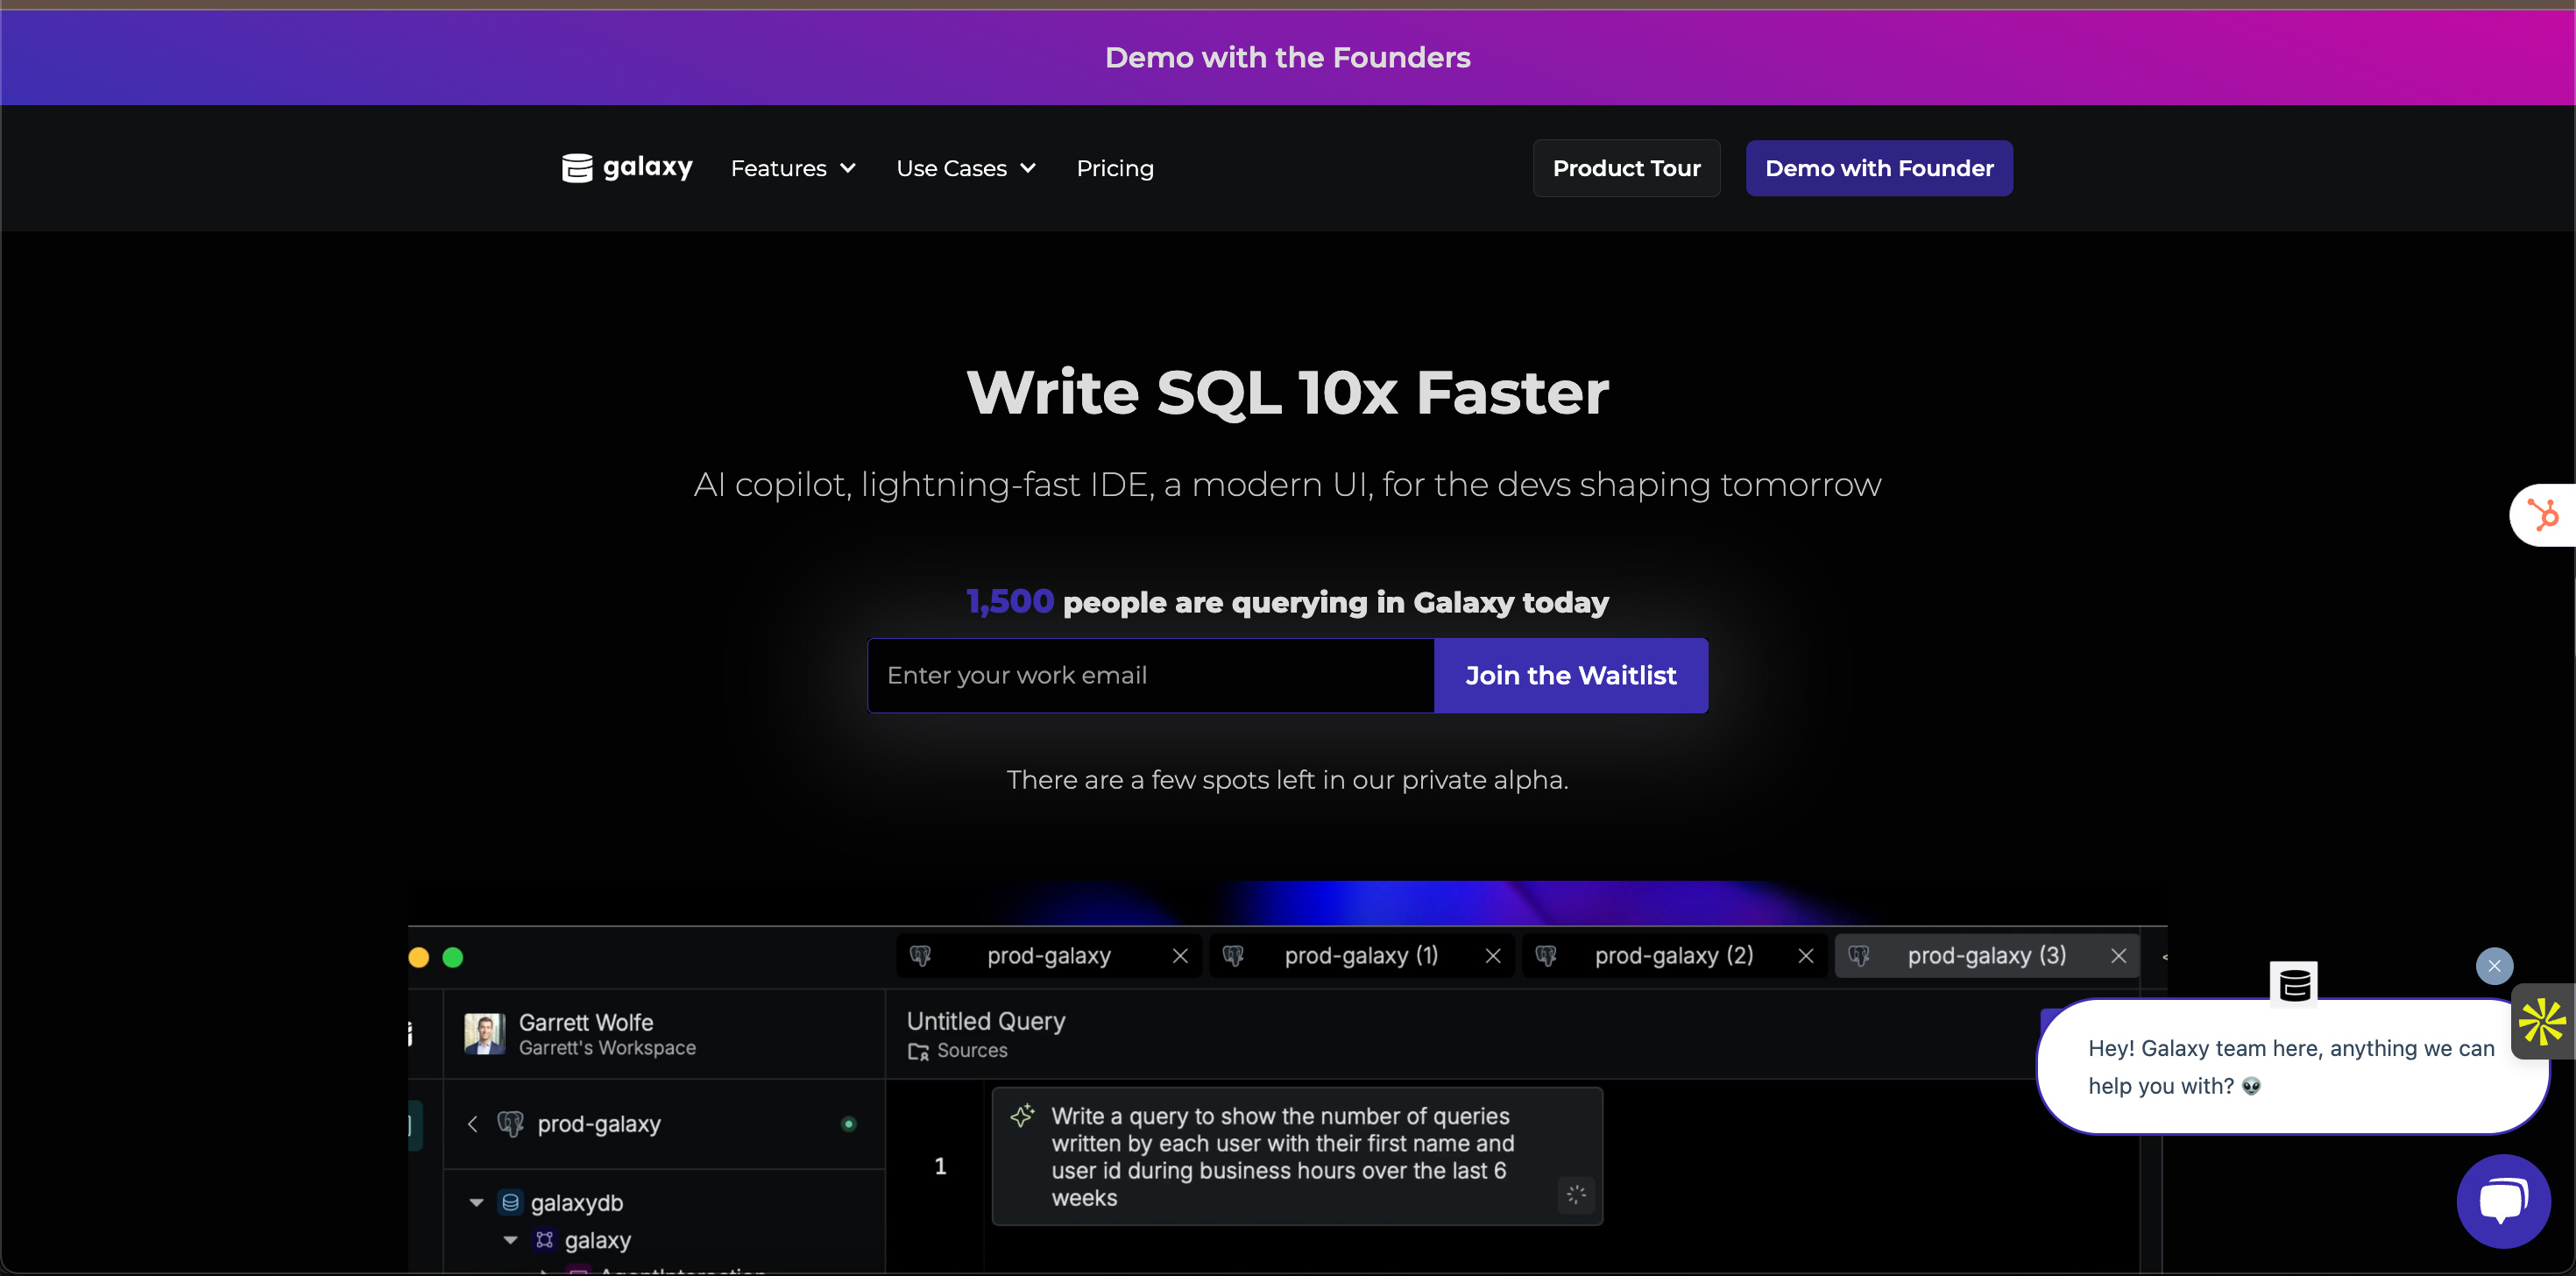Click the galaxydb database icon
This screenshot has height=1276, width=2576.
510,1202
